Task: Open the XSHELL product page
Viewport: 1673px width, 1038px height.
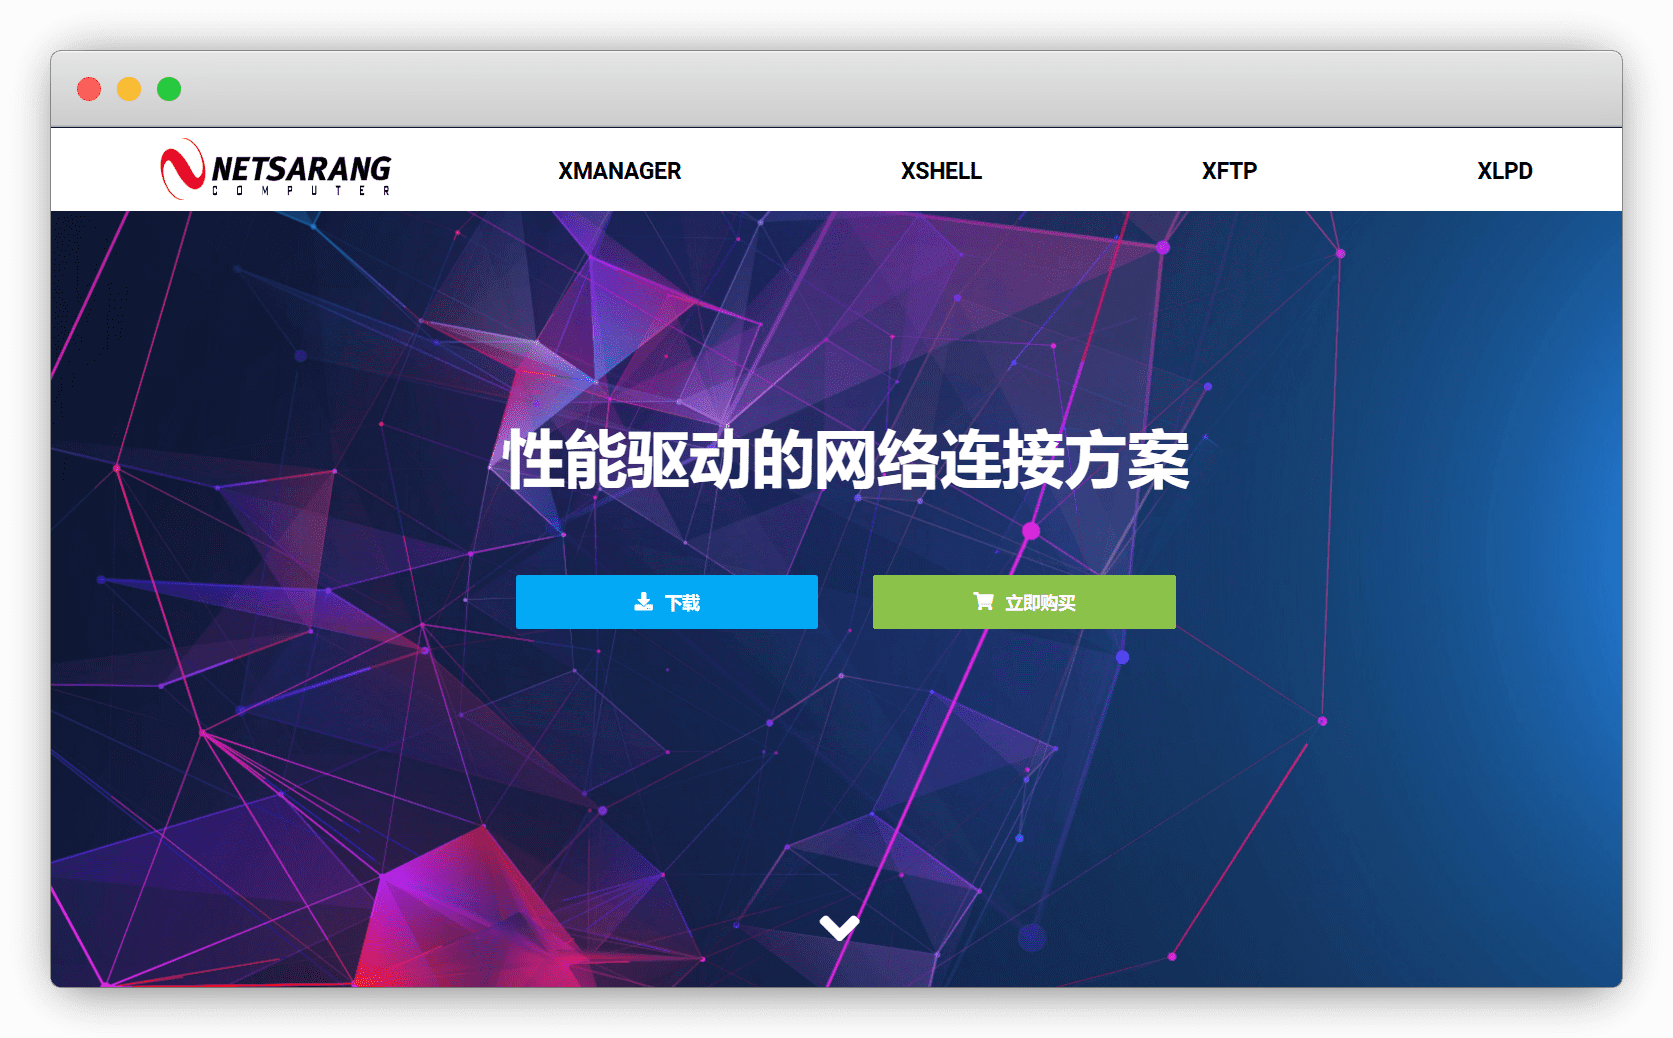Action: [x=941, y=171]
